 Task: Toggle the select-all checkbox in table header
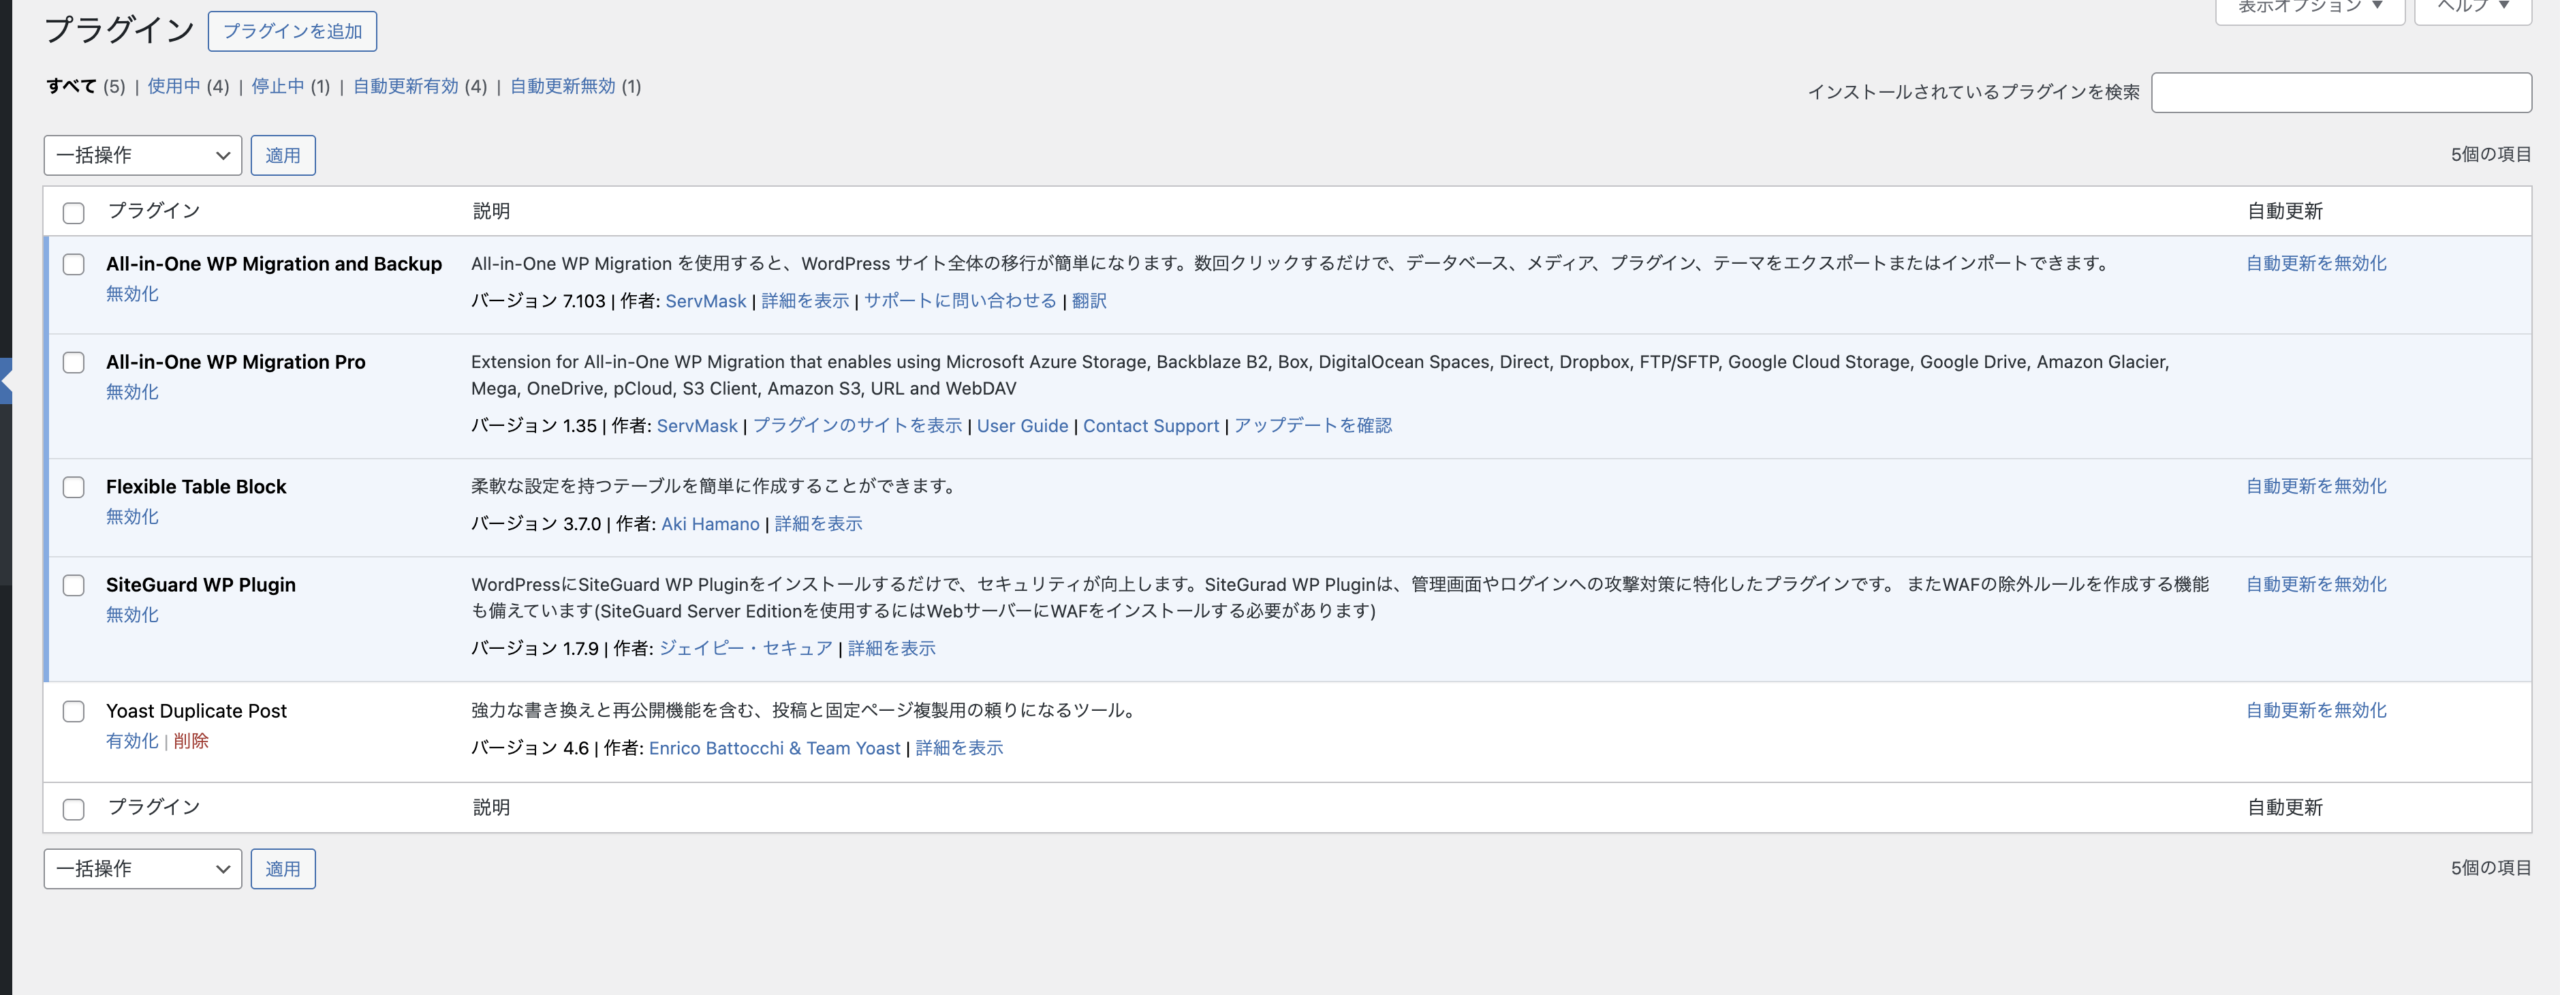[x=74, y=213]
